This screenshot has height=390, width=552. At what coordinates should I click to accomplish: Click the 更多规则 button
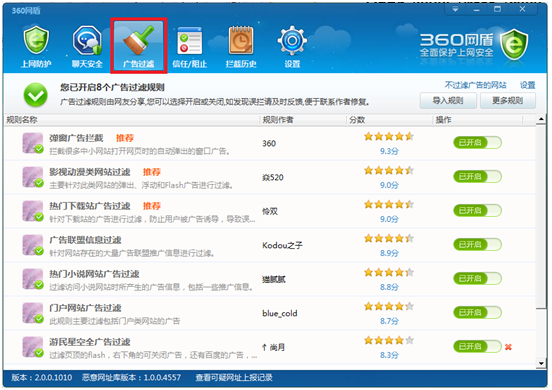(x=508, y=101)
